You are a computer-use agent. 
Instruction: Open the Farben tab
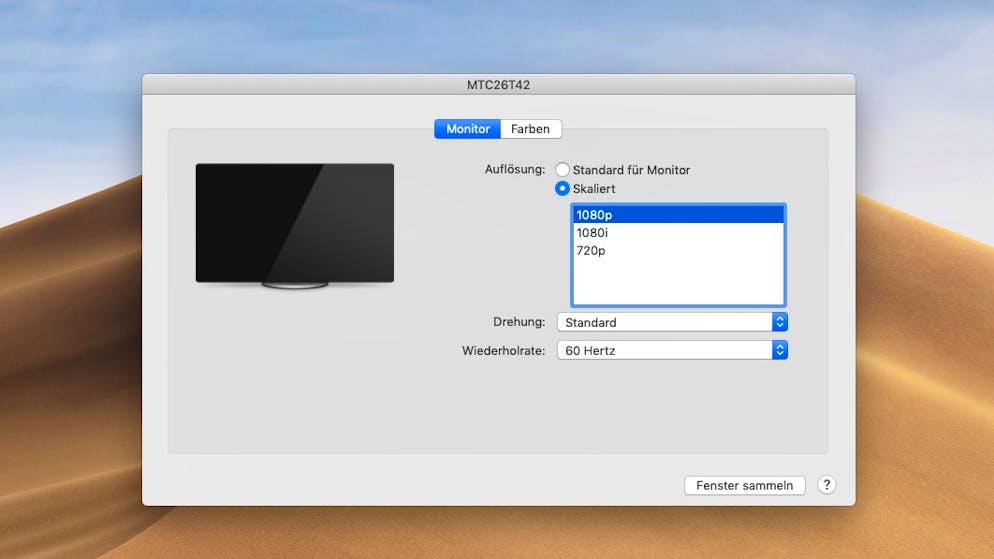point(531,129)
